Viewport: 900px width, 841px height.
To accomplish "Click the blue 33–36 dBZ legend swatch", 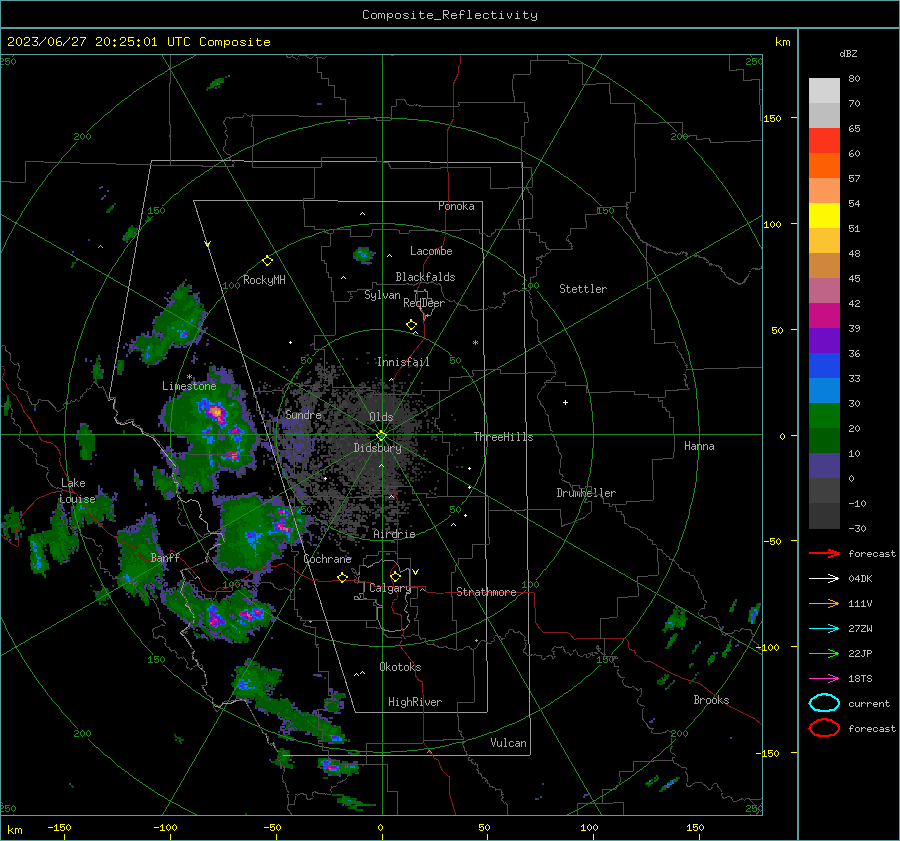I will [824, 366].
